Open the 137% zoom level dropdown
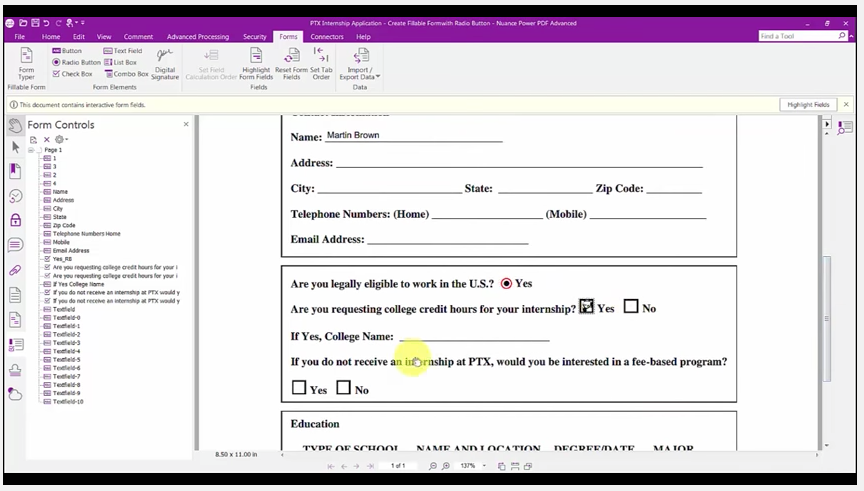 pyautogui.click(x=484, y=466)
